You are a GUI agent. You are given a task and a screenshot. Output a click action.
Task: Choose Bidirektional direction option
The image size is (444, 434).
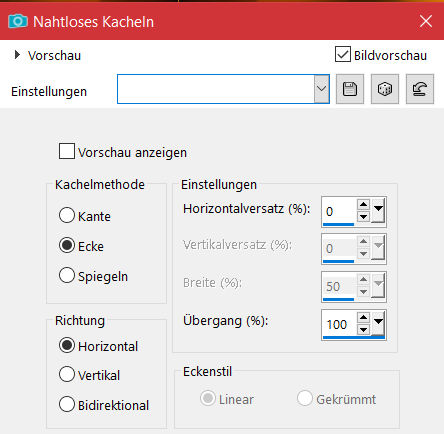[x=67, y=404]
